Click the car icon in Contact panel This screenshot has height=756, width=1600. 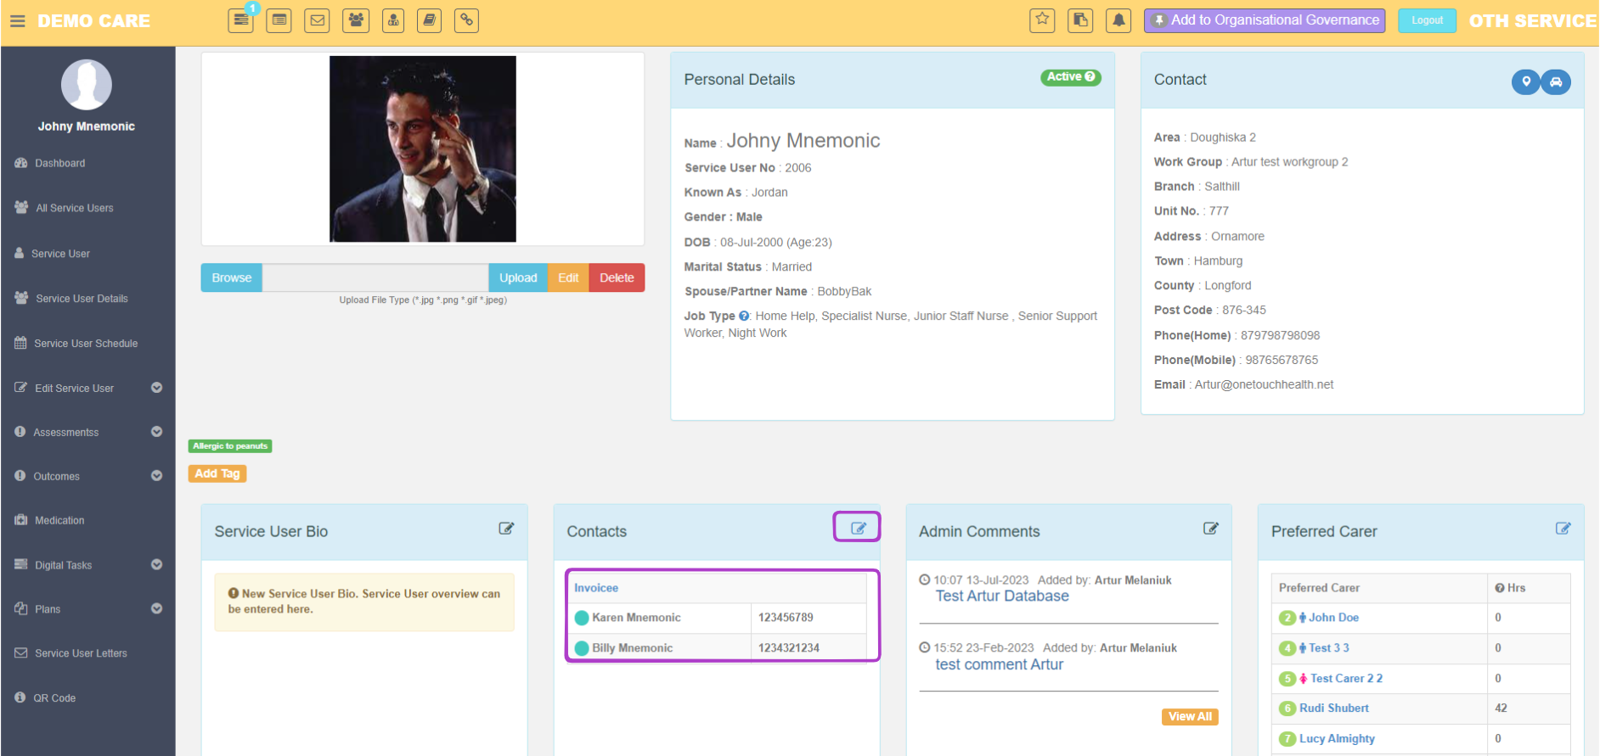coord(1556,82)
